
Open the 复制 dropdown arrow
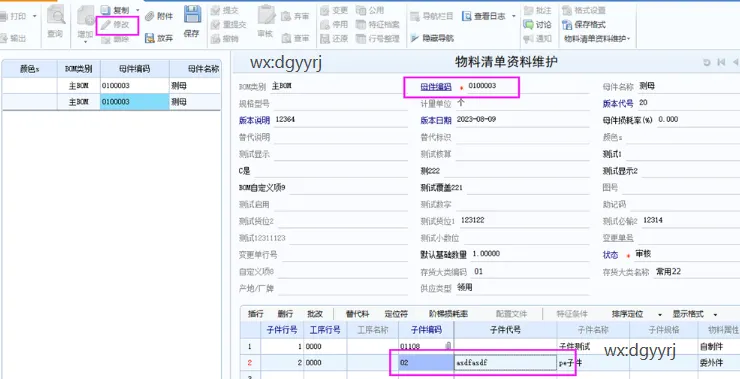tap(137, 10)
